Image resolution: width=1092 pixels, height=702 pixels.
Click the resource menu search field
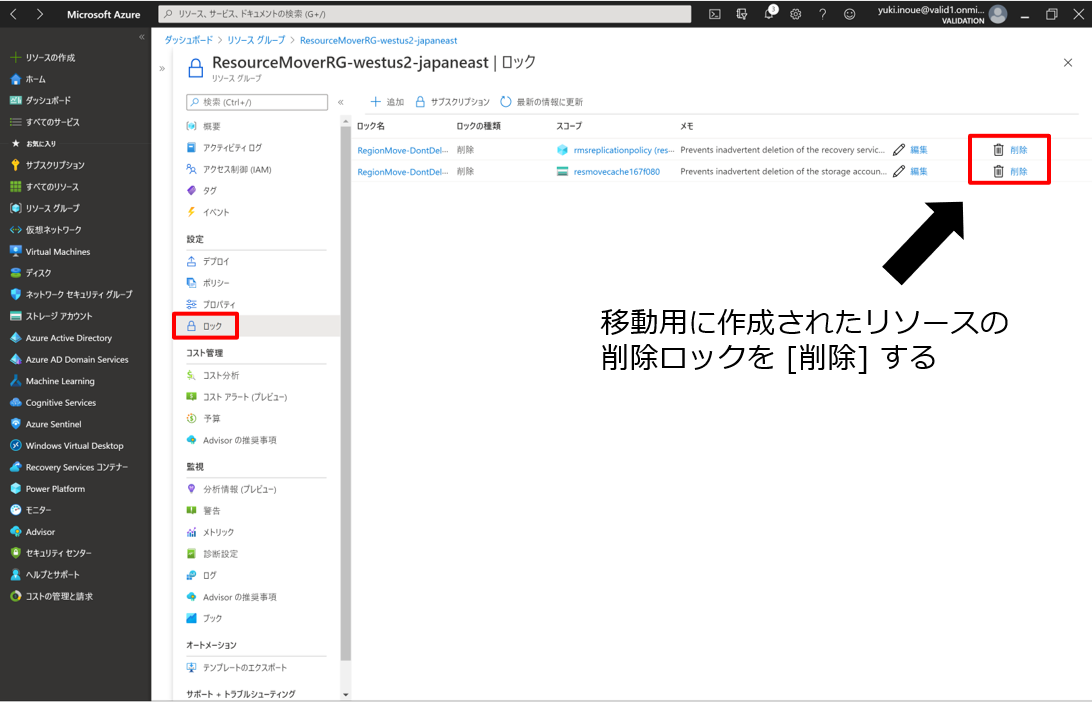[x=257, y=102]
